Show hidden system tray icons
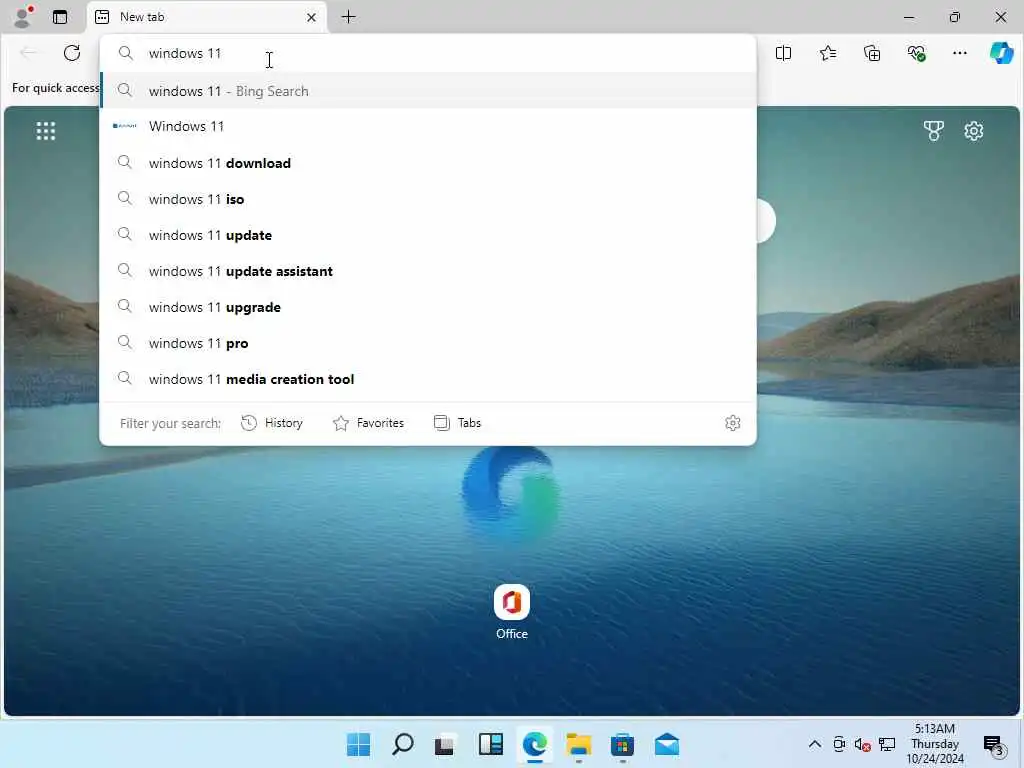 pos(815,744)
